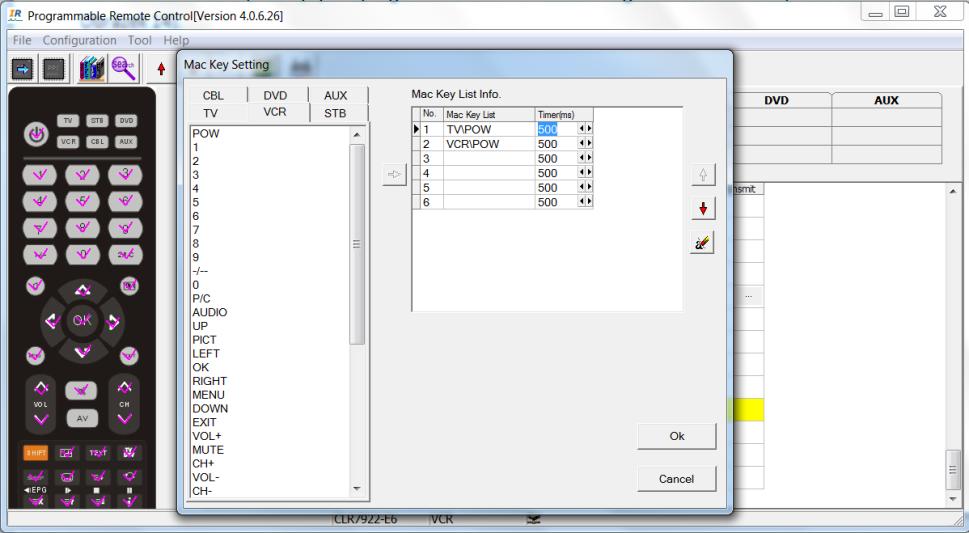Screen dimensions: 969x533
Task: Increase timer value for row 3
Action: 589,158
